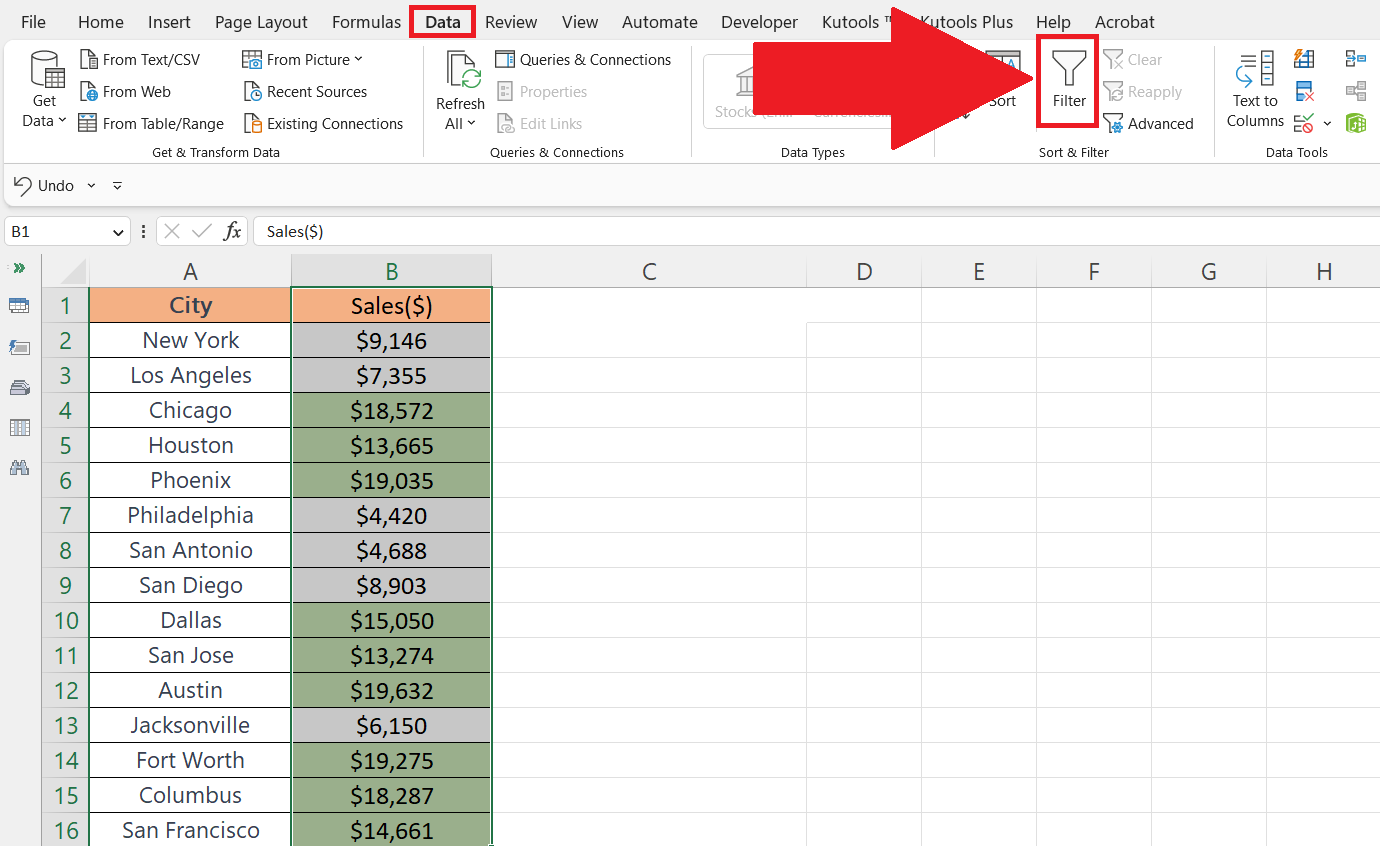Image resolution: width=1380 pixels, height=846 pixels.
Task: Open the Kutools Plus tab
Action: pos(966,21)
